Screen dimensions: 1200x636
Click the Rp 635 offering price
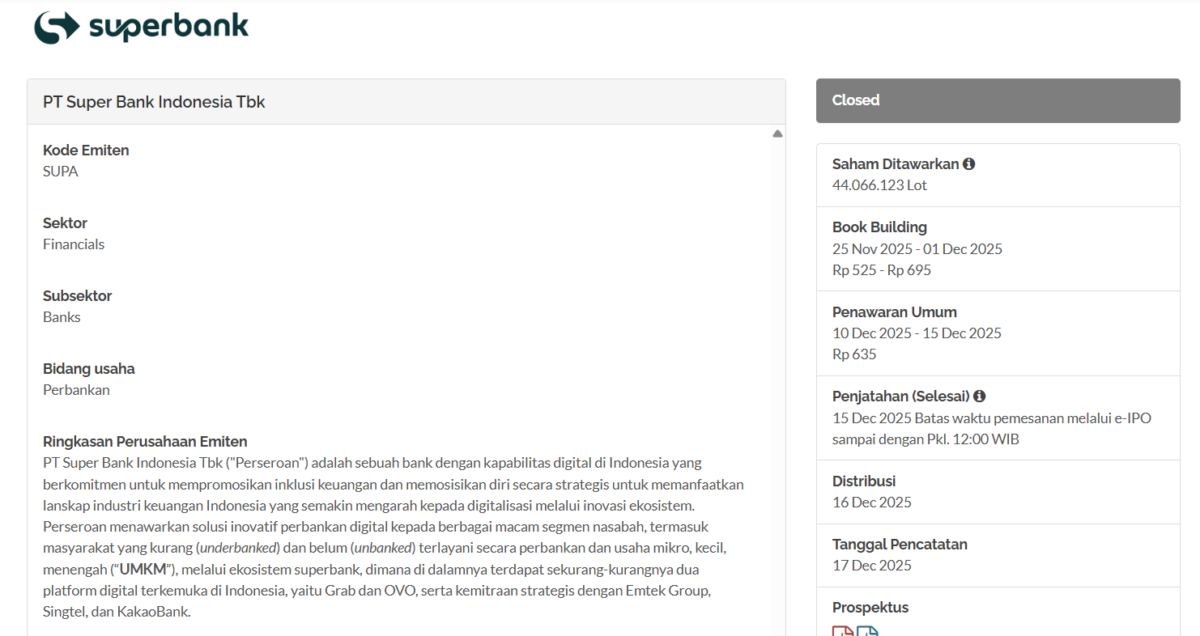point(854,354)
